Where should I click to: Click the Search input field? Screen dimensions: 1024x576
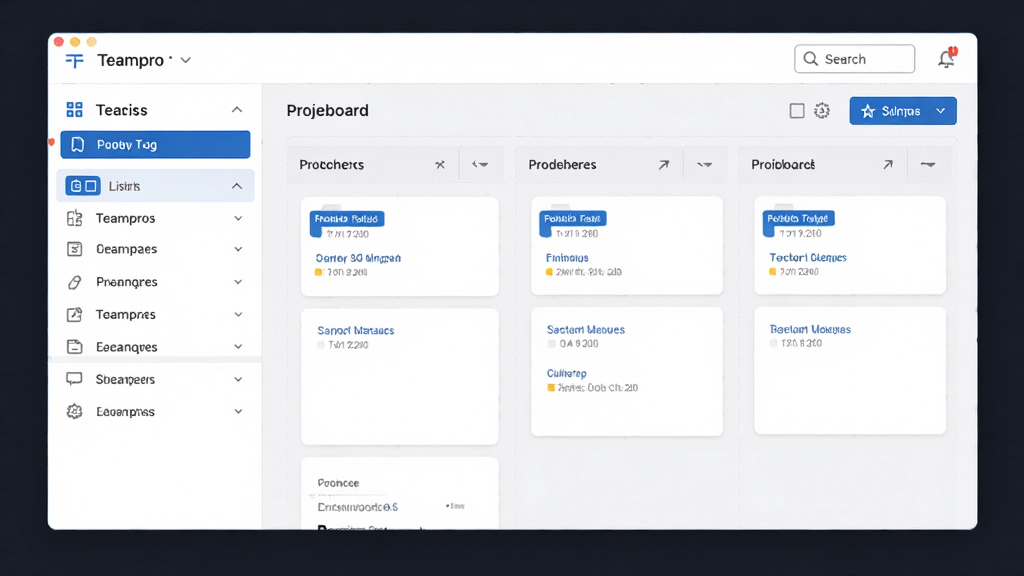click(854, 59)
